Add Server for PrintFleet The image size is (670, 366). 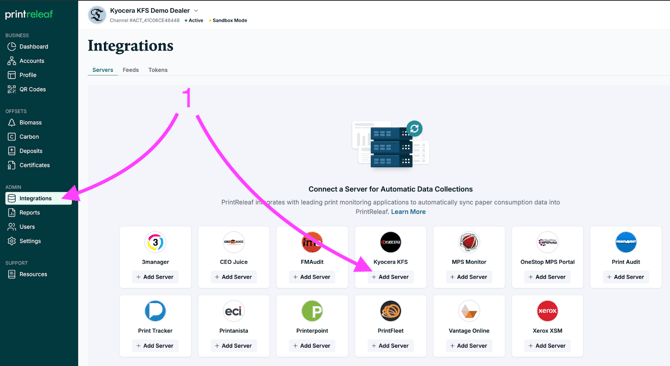pos(391,346)
